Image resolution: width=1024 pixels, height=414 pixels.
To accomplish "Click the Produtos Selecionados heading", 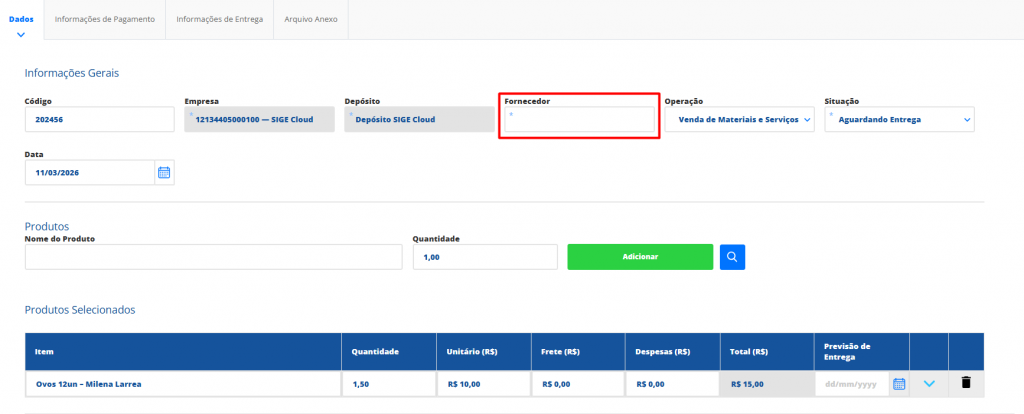I will 80,310.
